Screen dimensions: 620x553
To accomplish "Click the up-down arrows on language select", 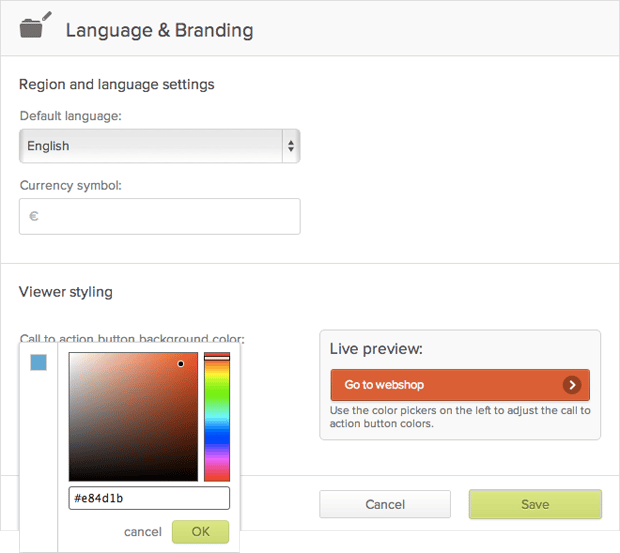I will coord(291,146).
